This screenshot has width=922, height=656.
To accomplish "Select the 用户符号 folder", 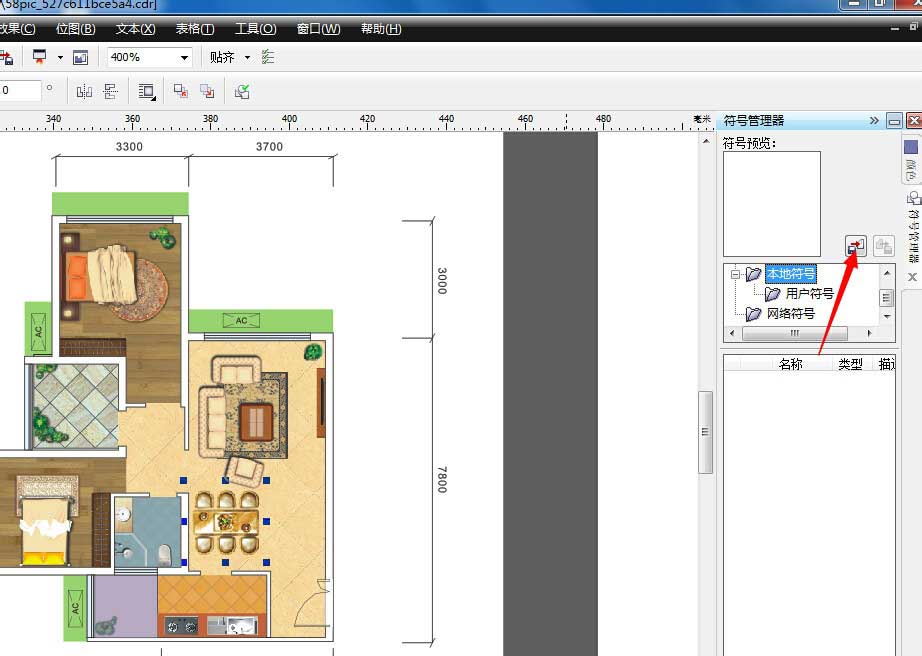I will 809,293.
